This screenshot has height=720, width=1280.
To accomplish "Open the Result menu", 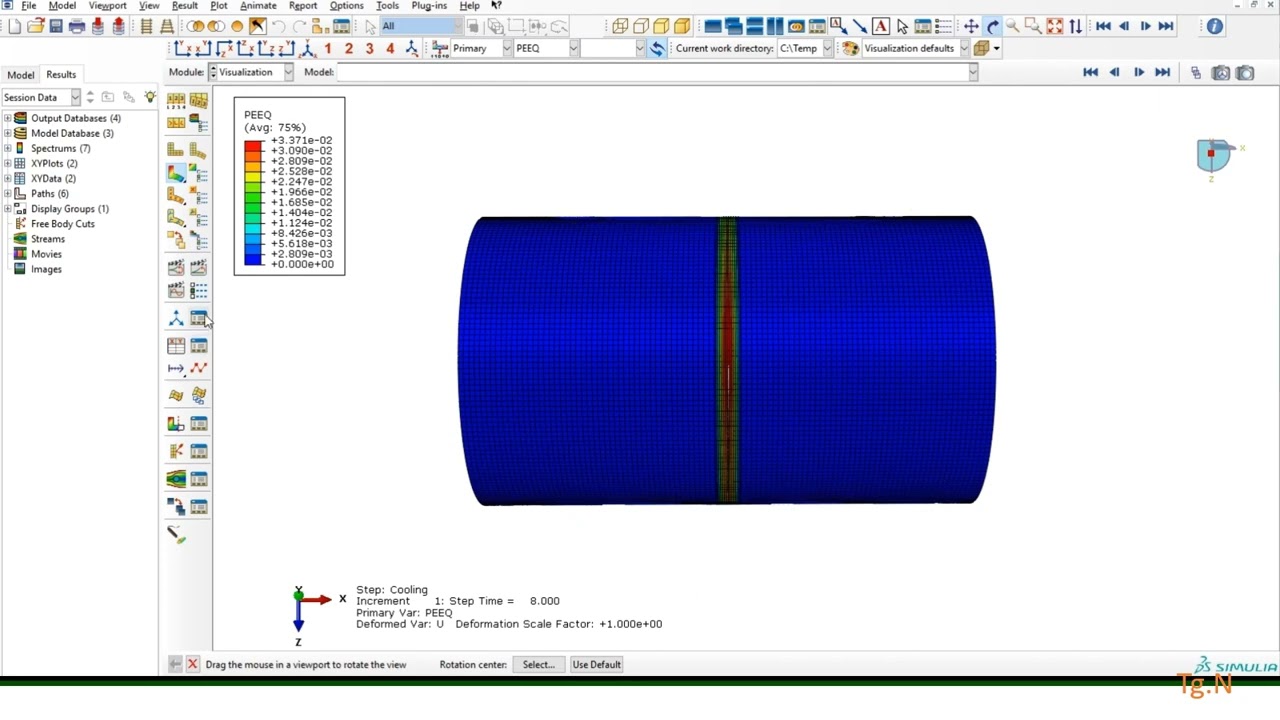I will (x=185, y=6).
